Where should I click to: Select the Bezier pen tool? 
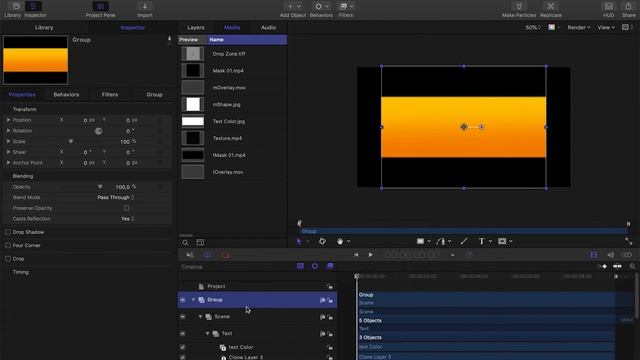click(x=440, y=241)
